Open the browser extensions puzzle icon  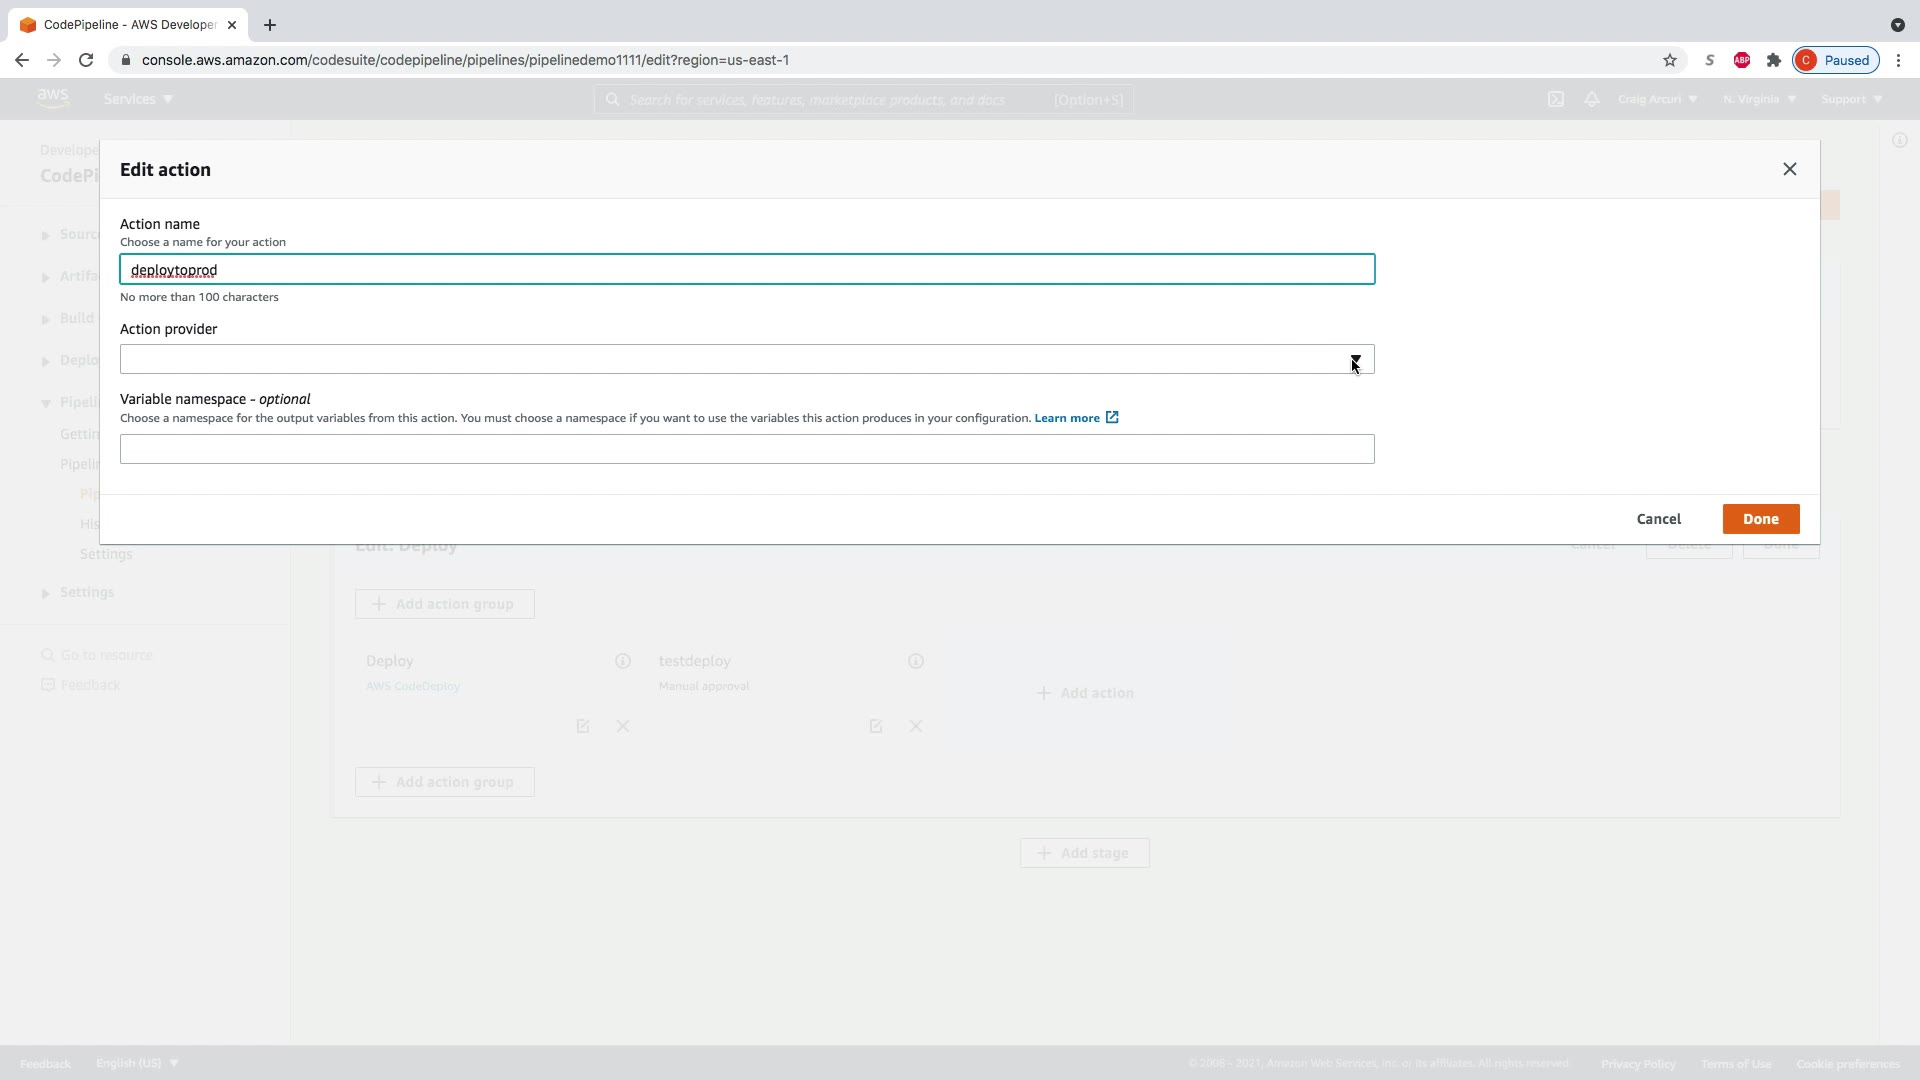[1773, 60]
